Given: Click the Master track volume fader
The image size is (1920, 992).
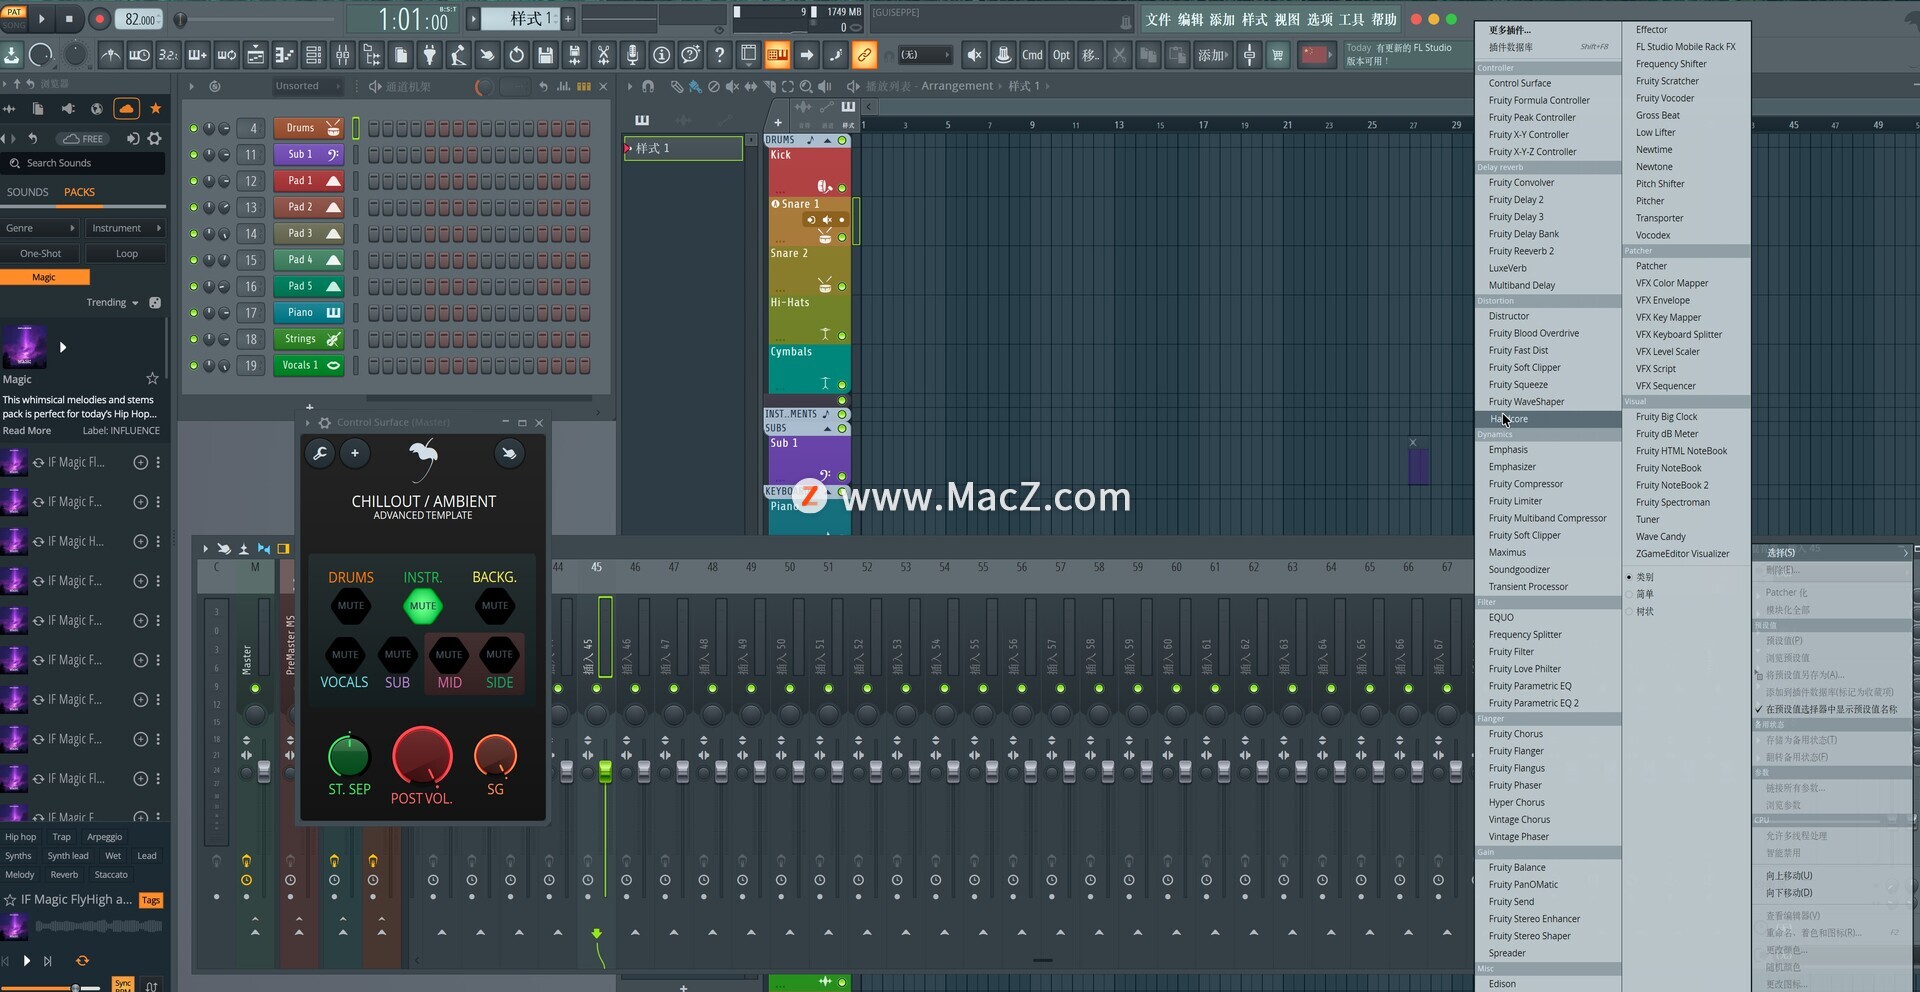Looking at the screenshot, I should [264, 771].
